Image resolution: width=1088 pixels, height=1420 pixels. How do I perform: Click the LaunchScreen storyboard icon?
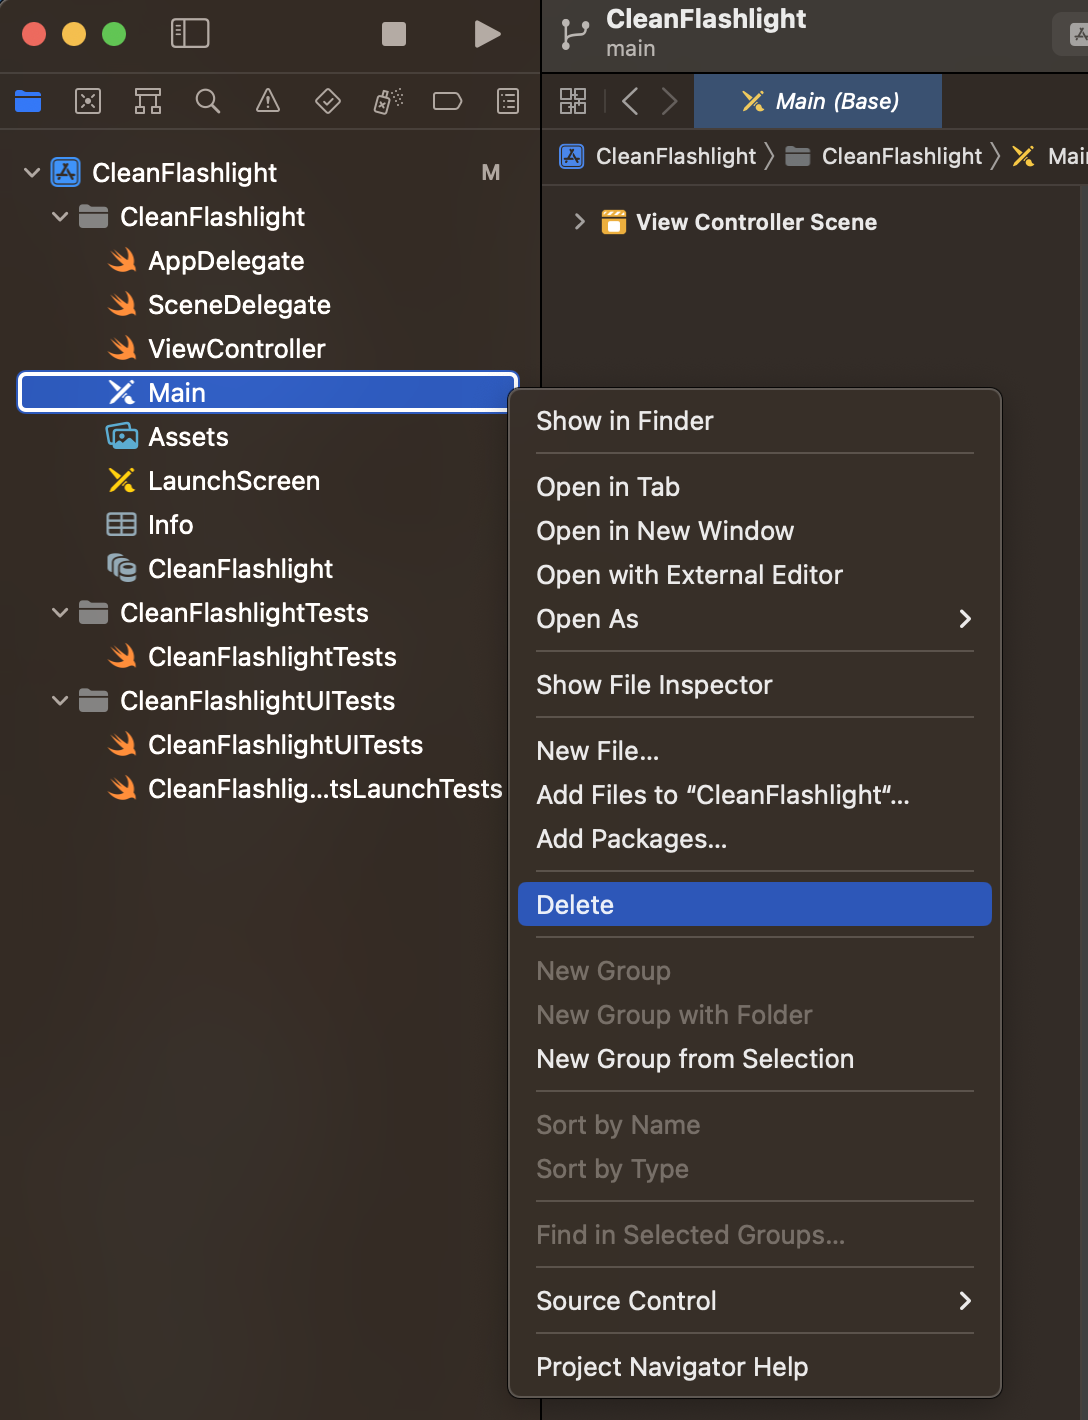pos(122,481)
